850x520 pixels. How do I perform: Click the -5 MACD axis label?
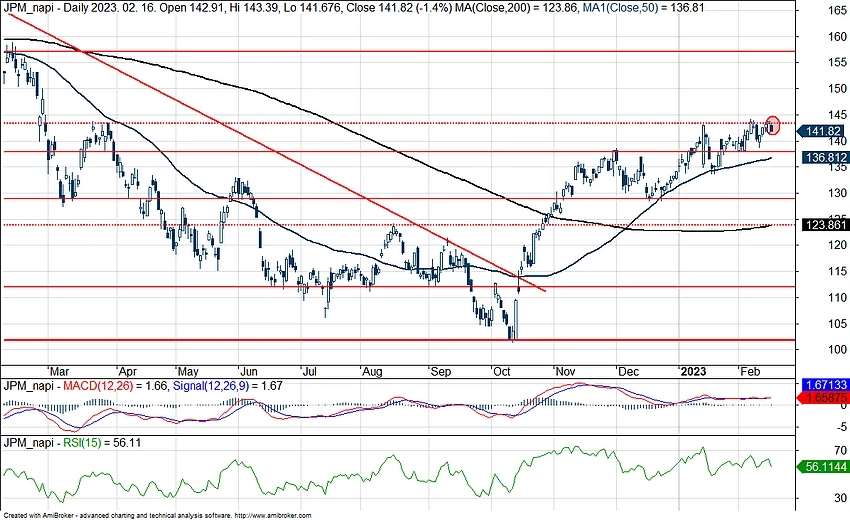[x=840, y=428]
